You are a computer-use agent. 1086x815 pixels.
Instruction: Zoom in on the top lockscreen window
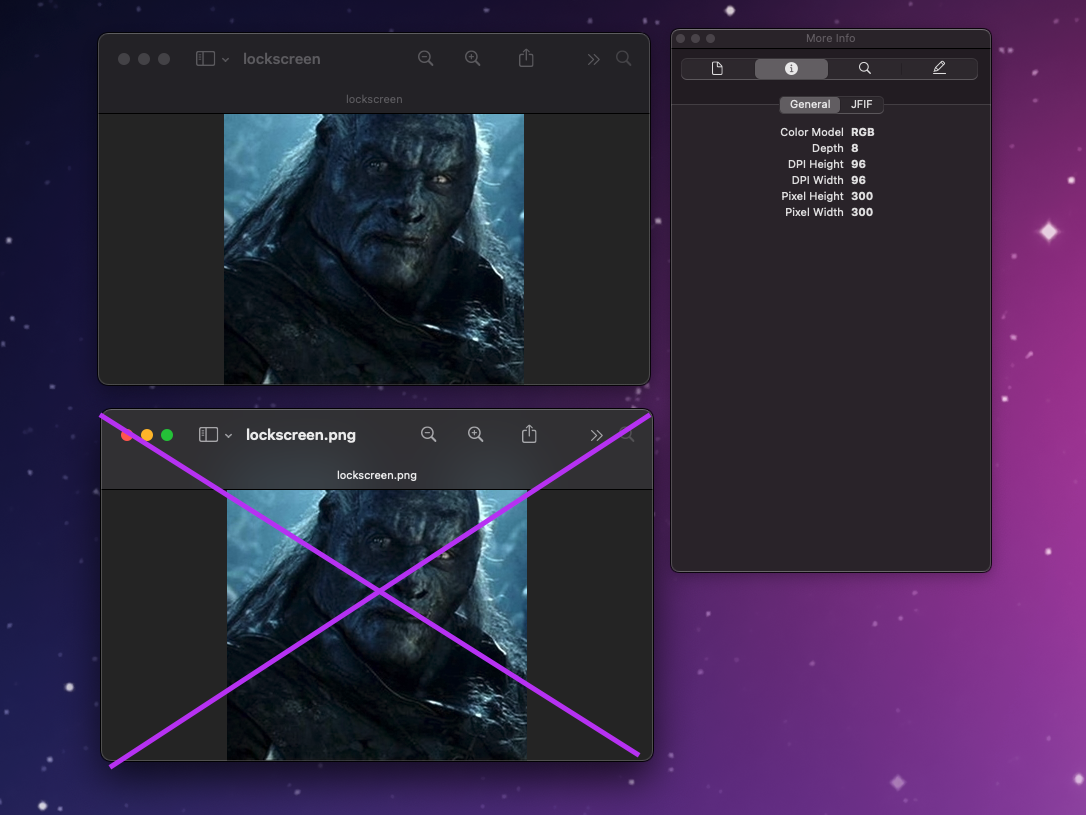click(472, 59)
